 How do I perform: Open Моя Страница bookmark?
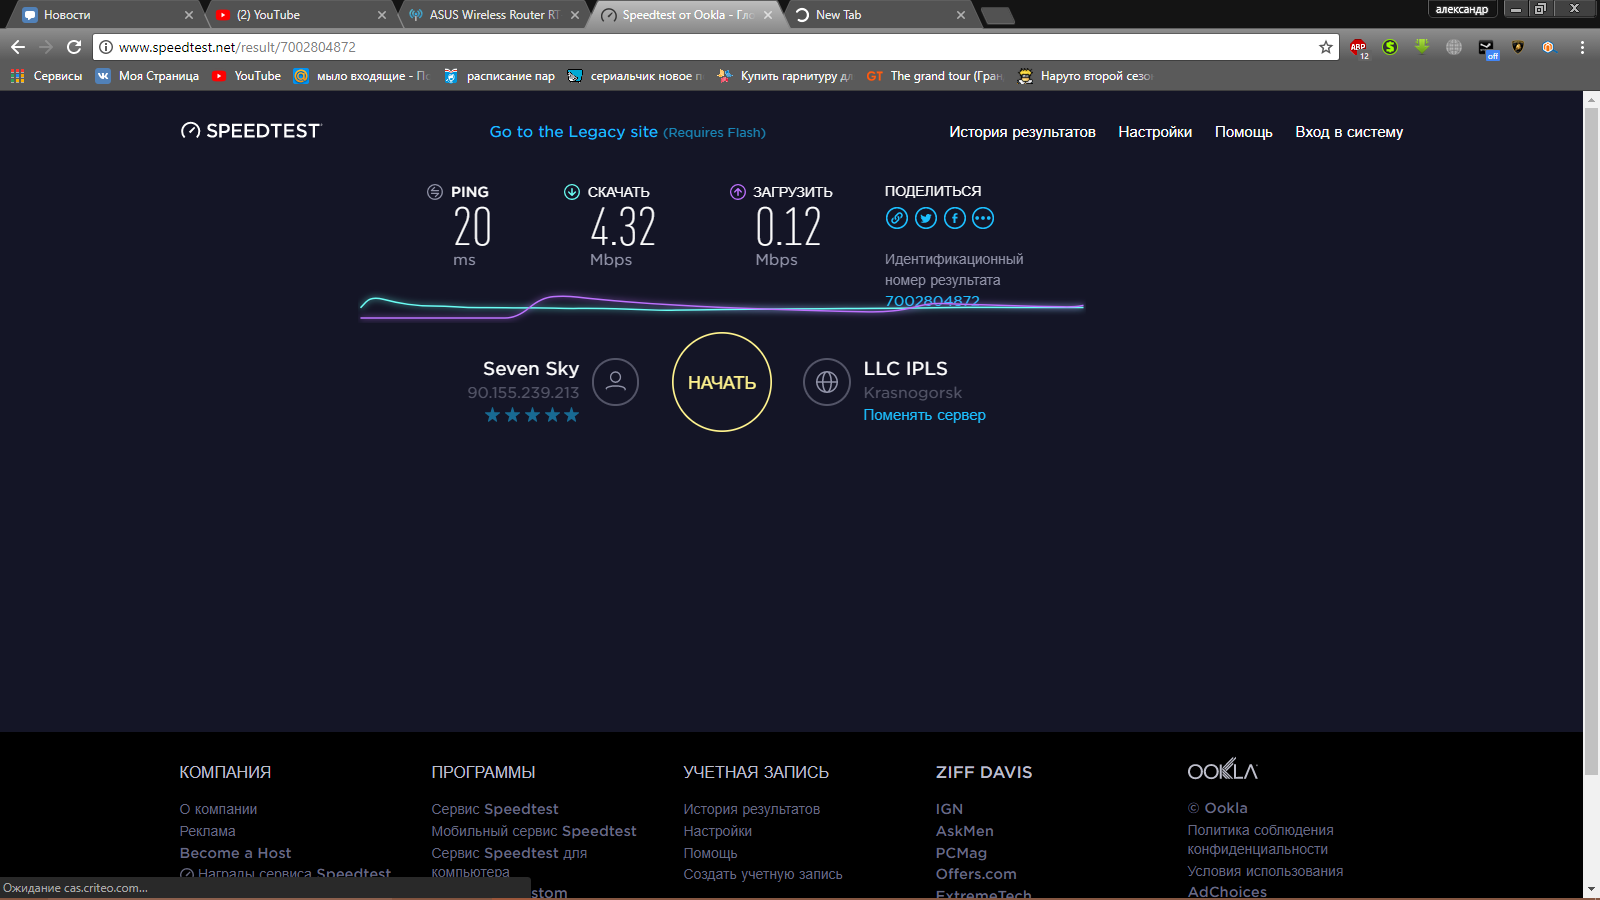coord(147,76)
